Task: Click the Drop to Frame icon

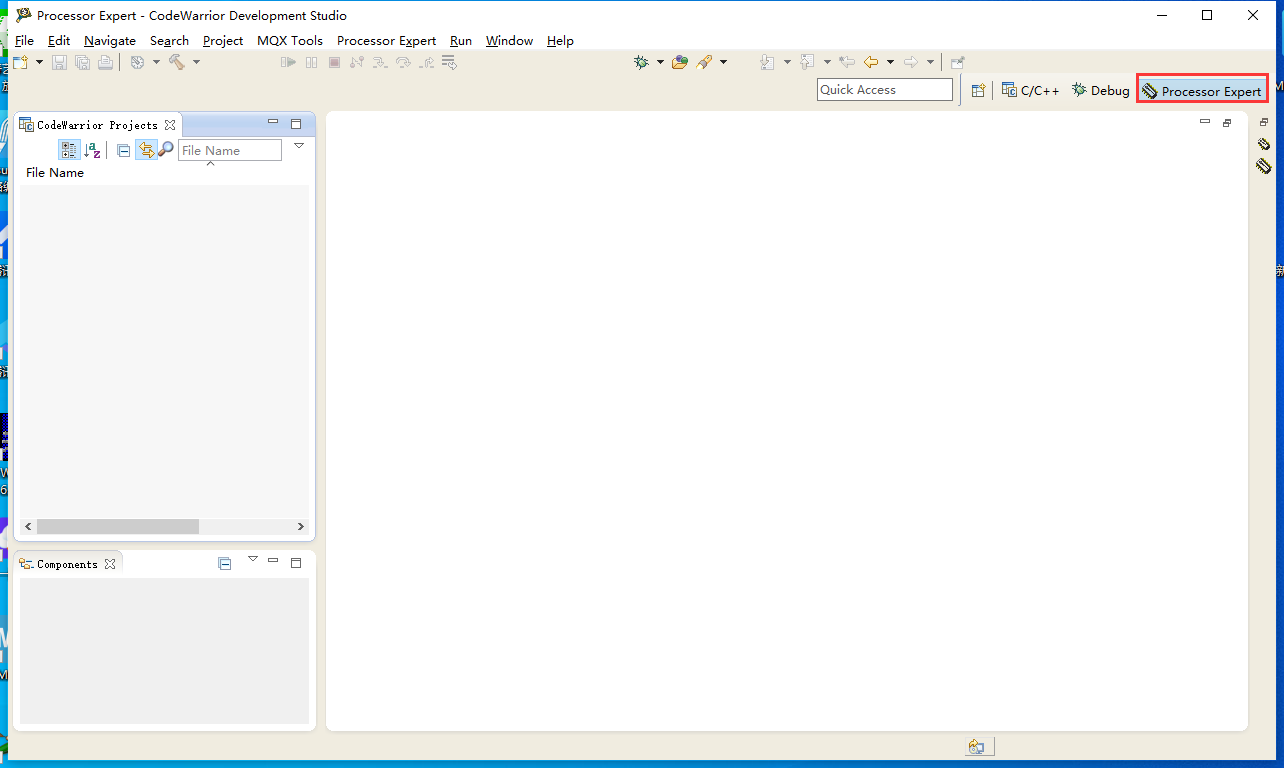Action: point(449,62)
